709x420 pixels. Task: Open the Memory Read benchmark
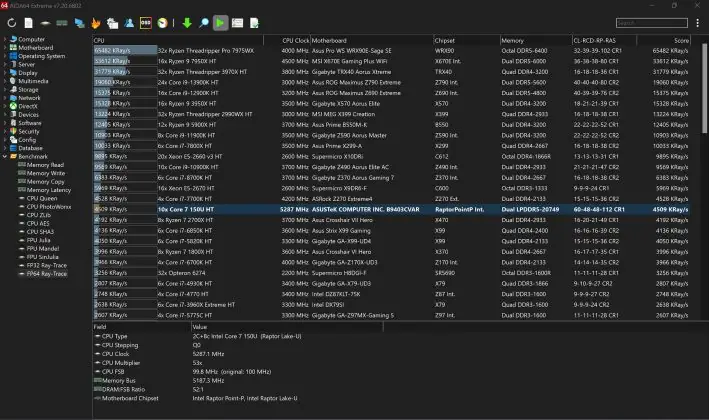click(x=45, y=165)
